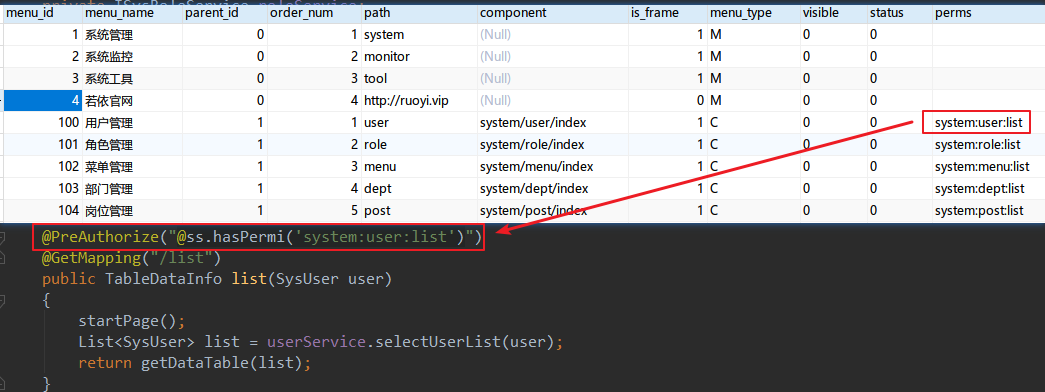Image resolution: width=1045 pixels, height=392 pixels.
Task: Click the path cell 'menu'
Action: point(419,167)
